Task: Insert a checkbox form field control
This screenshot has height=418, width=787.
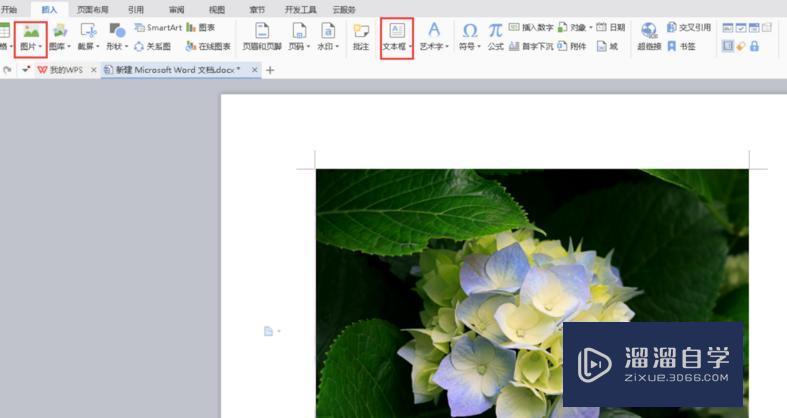Action: coord(741,28)
